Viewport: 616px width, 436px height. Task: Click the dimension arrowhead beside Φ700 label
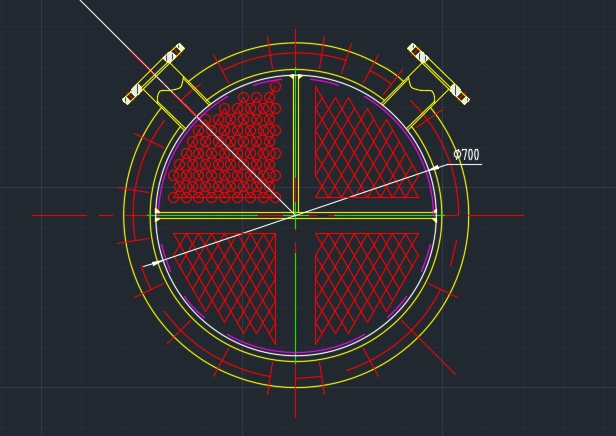pos(435,168)
